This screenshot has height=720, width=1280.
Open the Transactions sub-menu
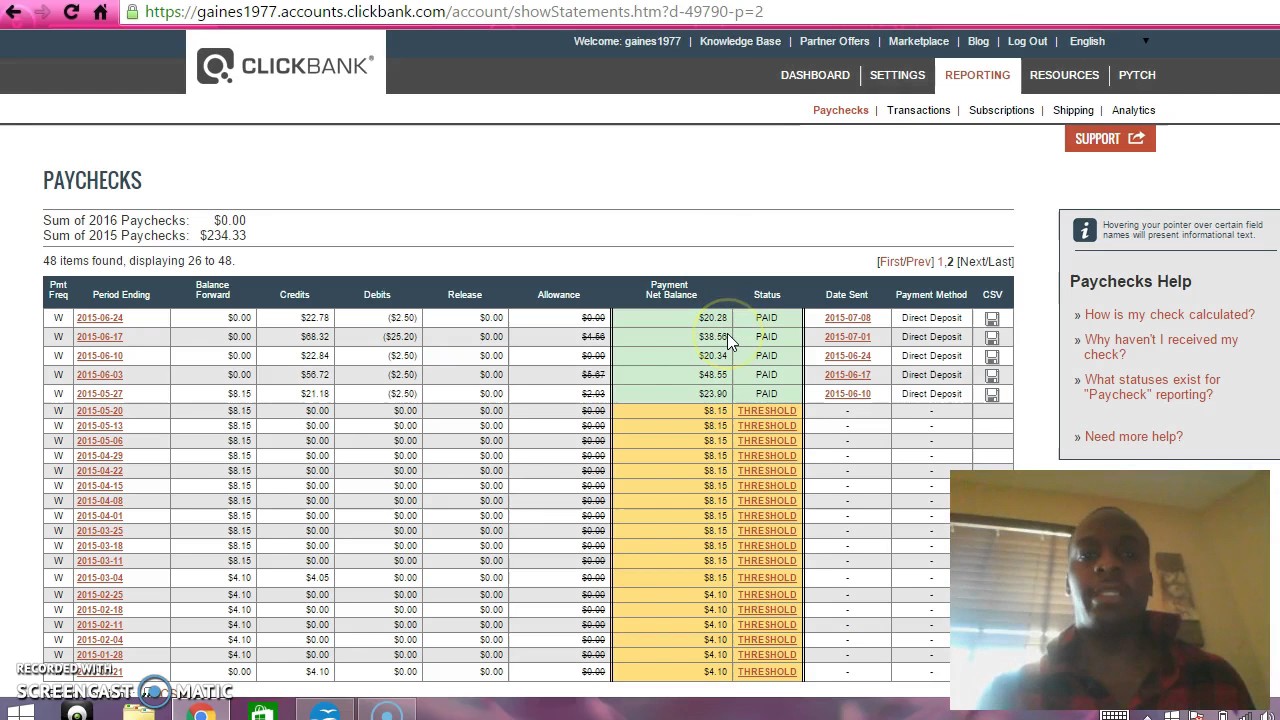tap(918, 110)
